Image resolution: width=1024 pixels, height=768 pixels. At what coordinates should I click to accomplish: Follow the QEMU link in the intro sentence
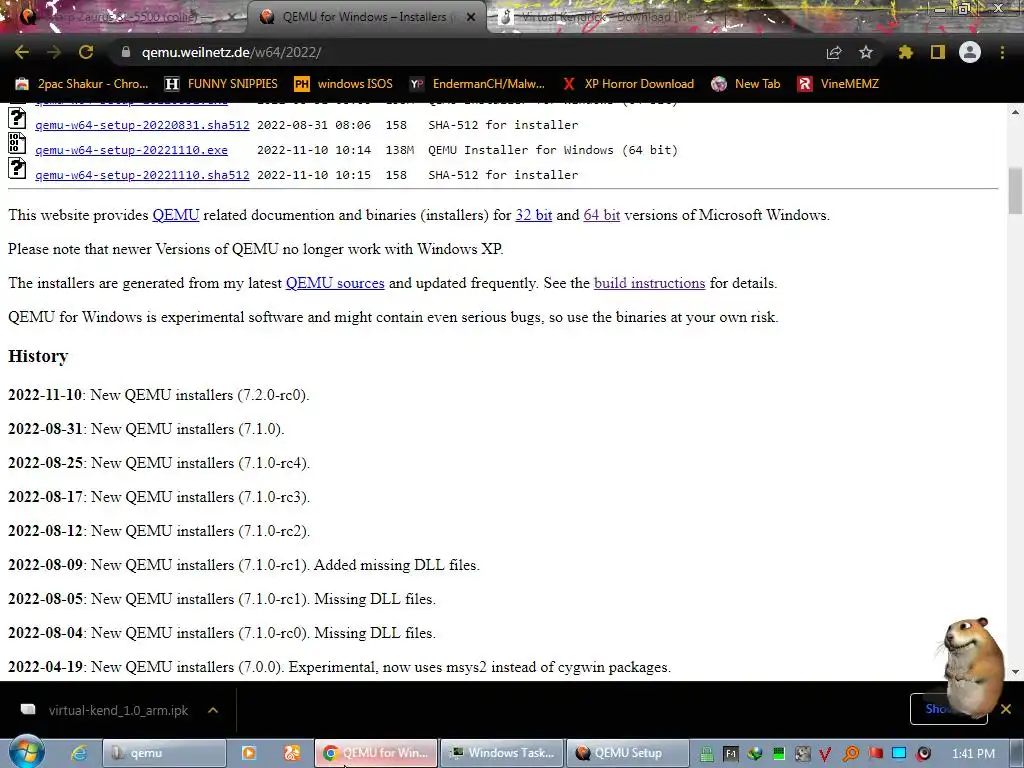[x=176, y=215]
